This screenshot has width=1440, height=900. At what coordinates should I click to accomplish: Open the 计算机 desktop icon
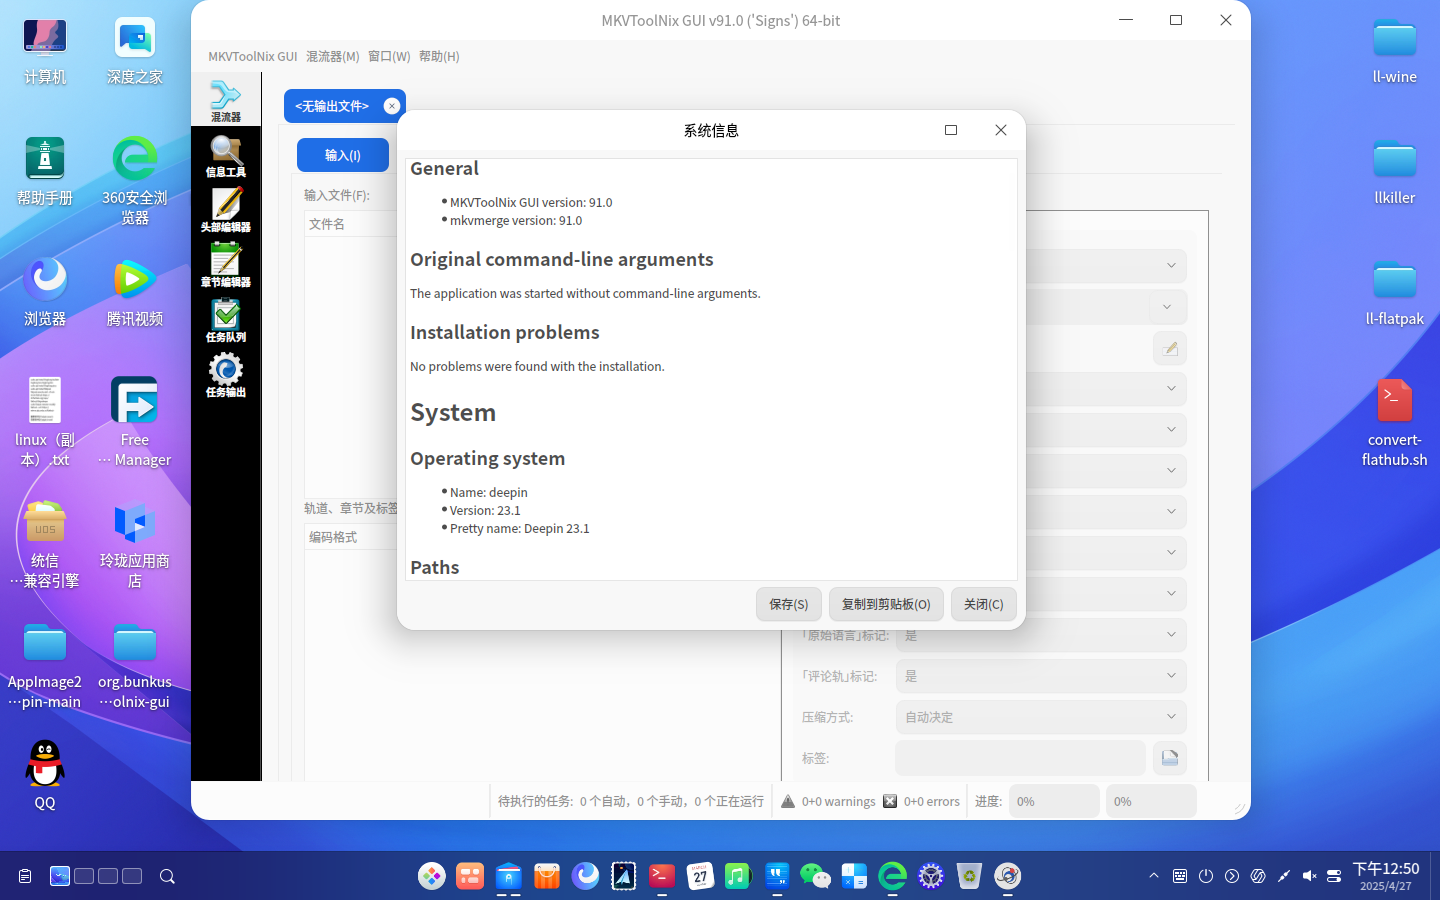pos(45,51)
